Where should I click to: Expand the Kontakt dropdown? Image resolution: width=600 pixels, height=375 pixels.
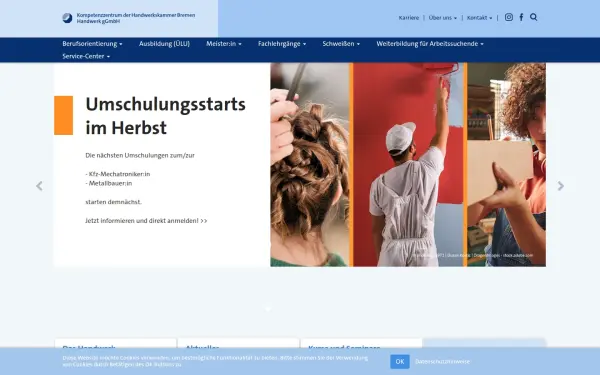point(479,18)
